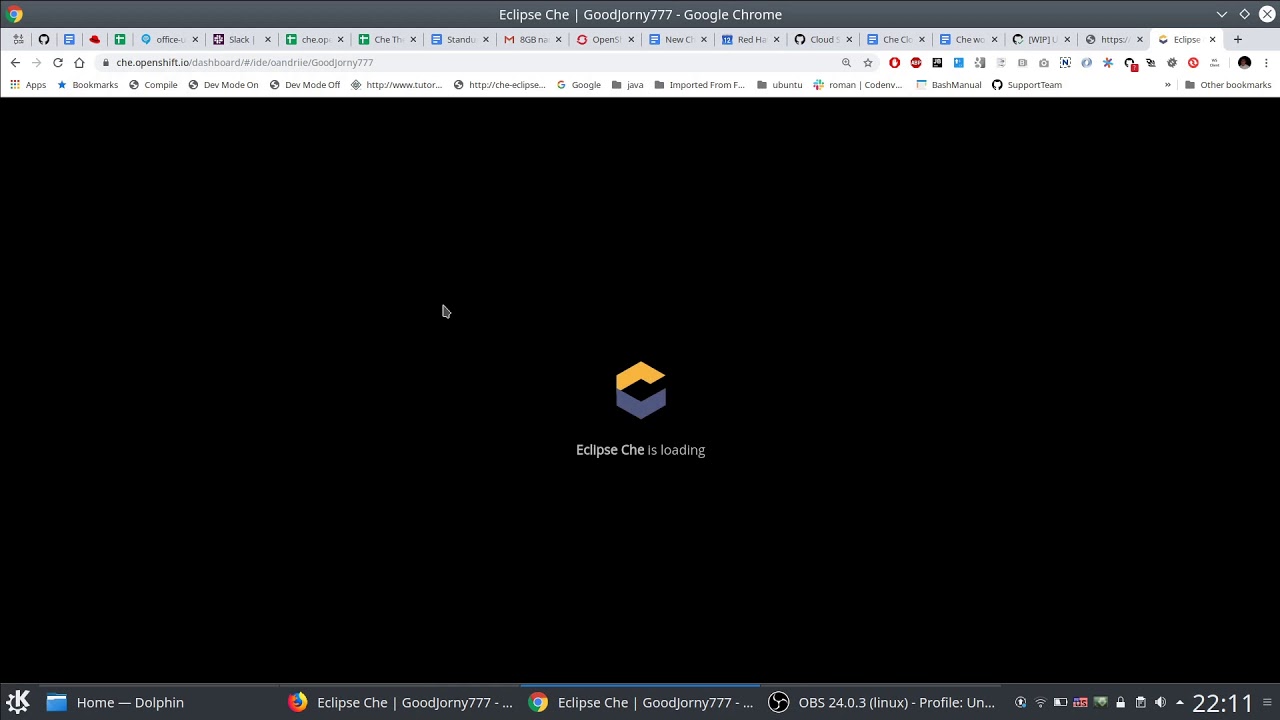Click the 22:11 taskbar clock
Viewport: 1280px width, 720px height.
(x=1222, y=703)
